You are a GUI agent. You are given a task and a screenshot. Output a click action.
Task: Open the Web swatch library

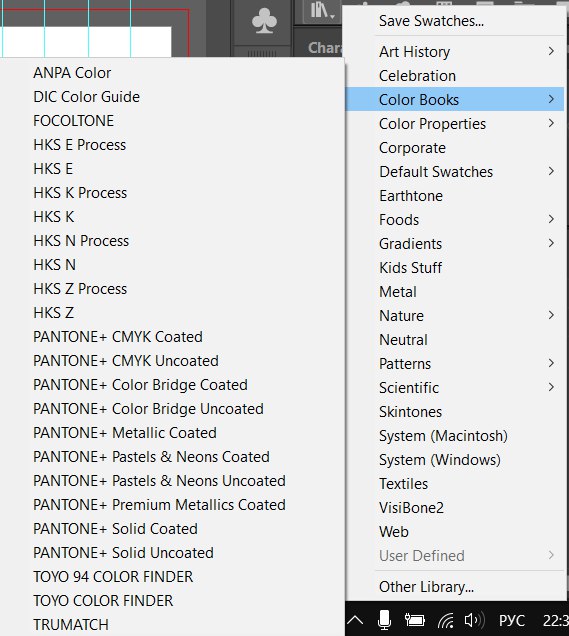point(455,531)
